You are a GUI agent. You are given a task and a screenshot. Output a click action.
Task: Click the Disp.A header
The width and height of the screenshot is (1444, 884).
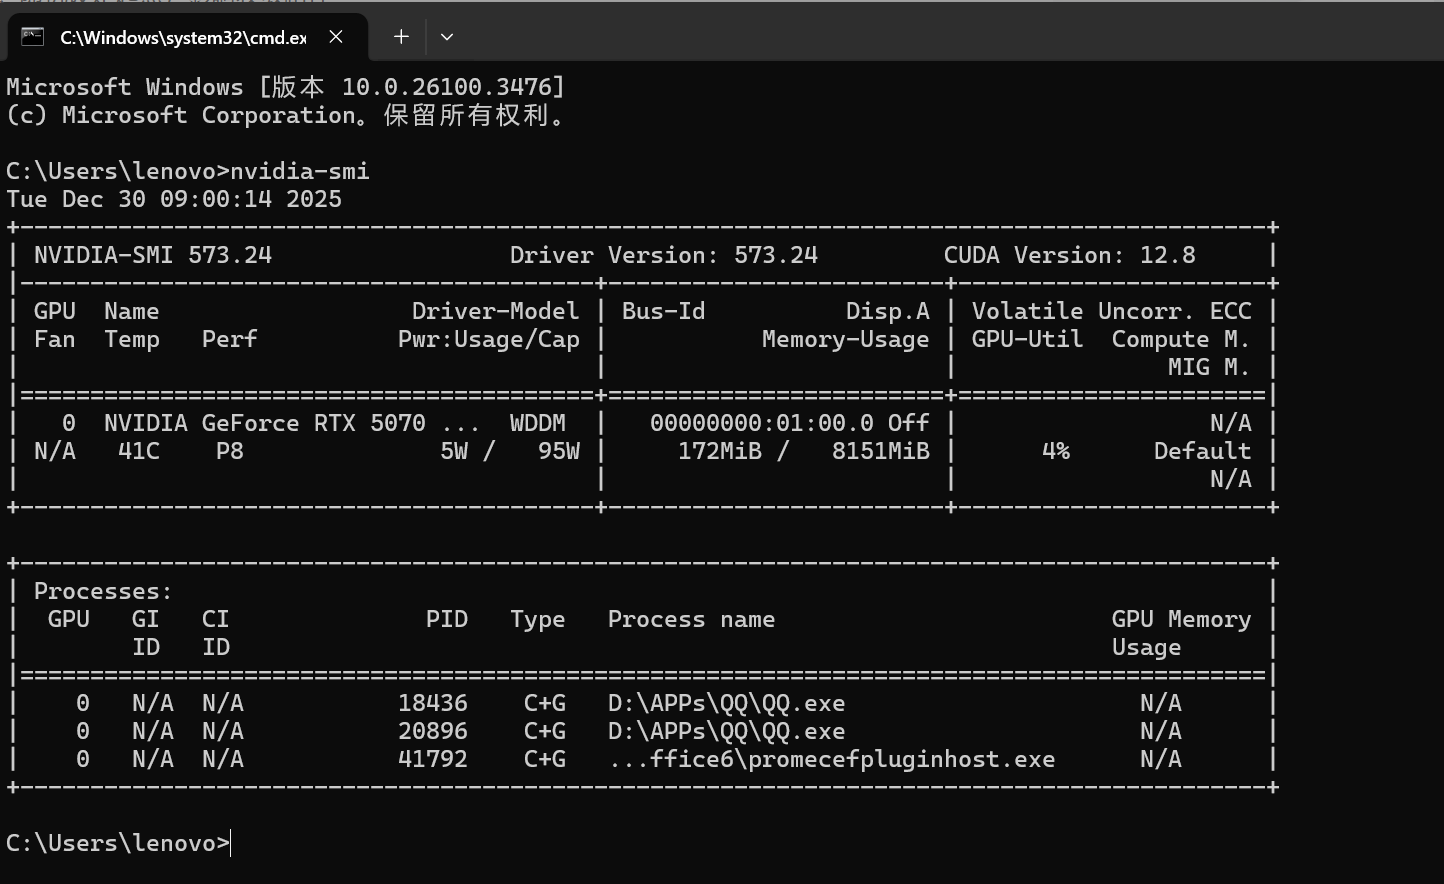888,311
